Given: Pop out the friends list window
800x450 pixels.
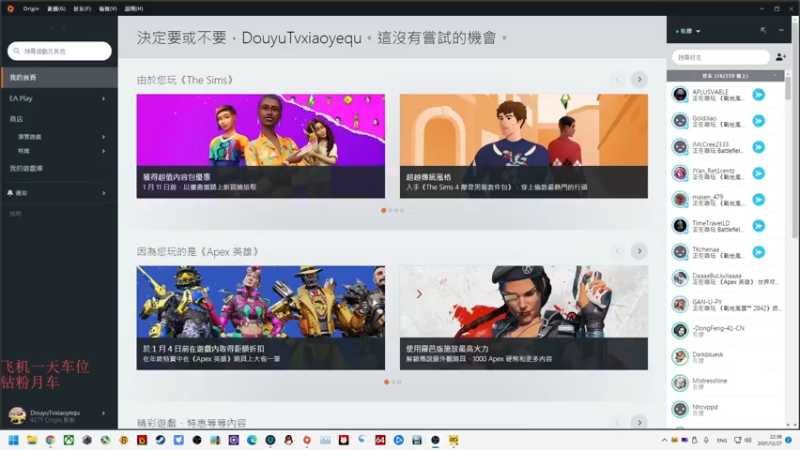Looking at the screenshot, I should click(763, 31).
